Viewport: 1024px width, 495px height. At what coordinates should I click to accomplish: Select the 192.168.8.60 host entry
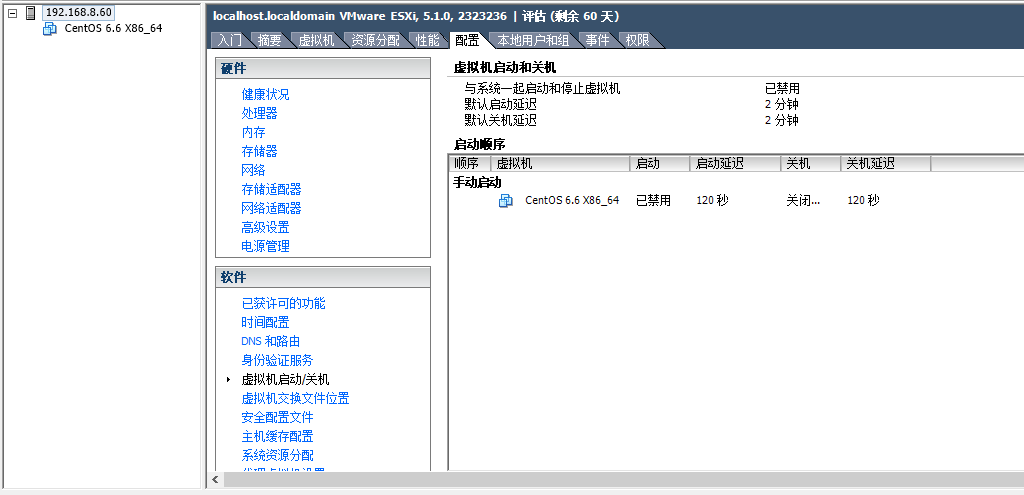[78, 12]
